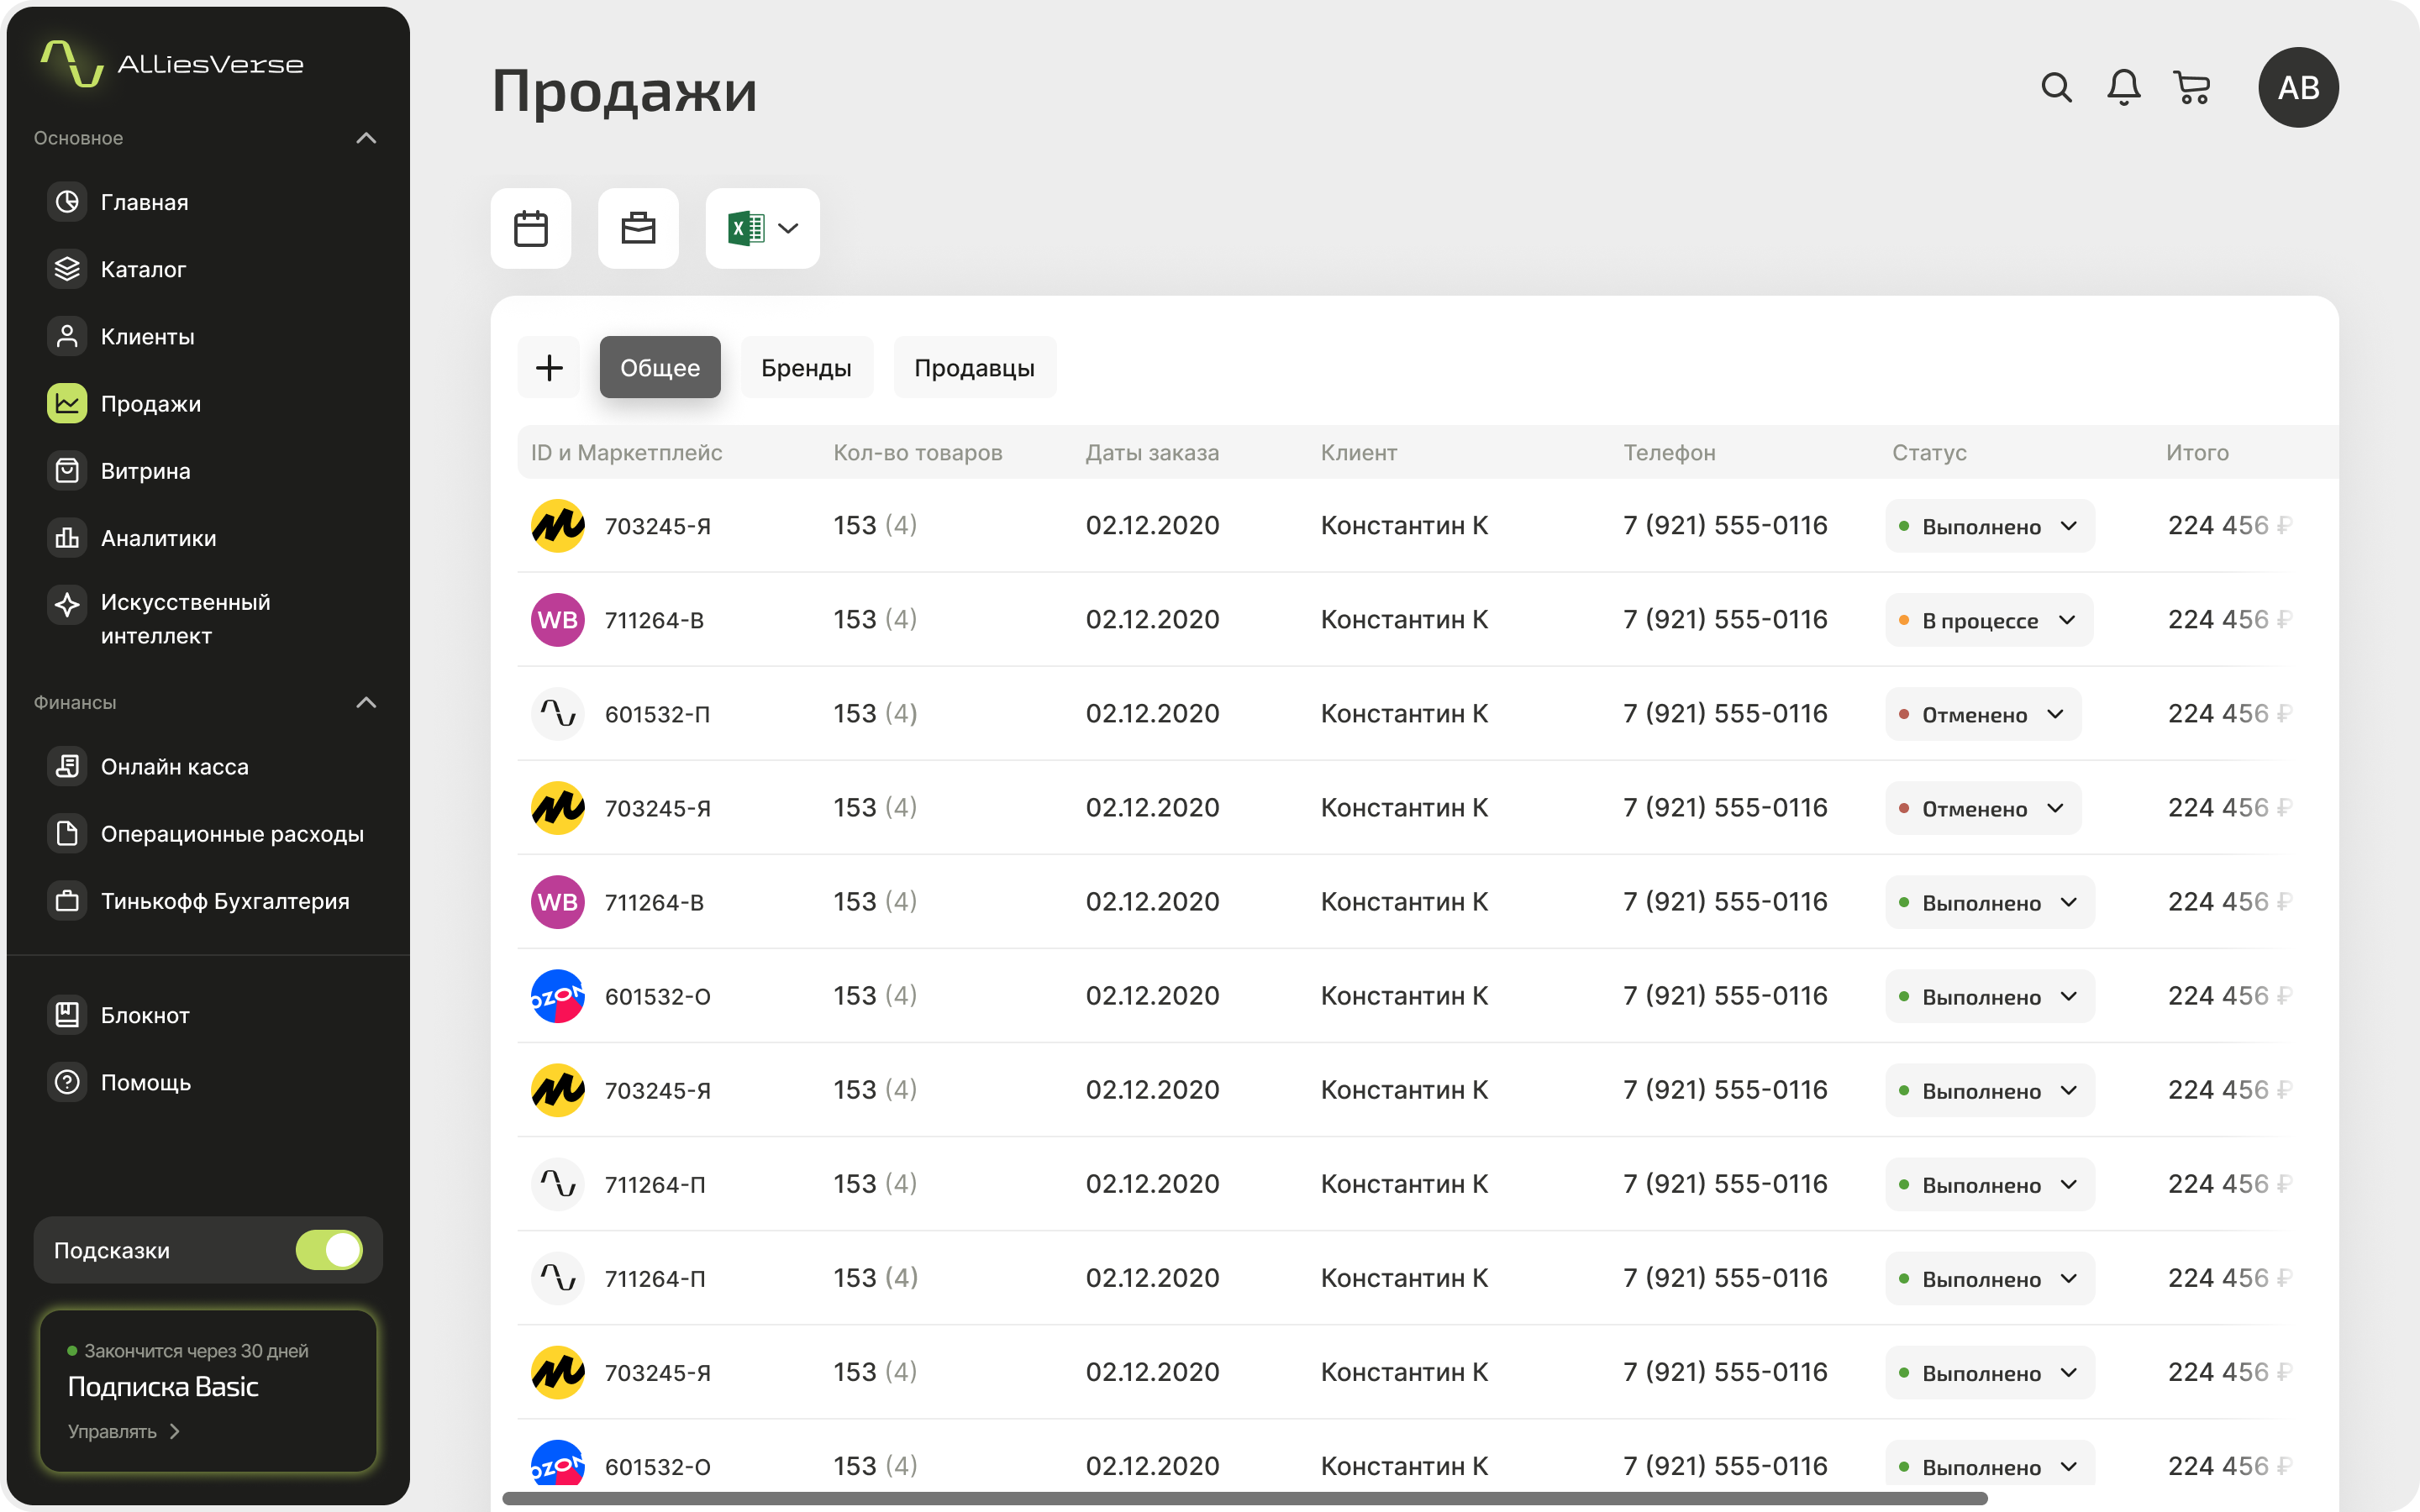This screenshot has height=1512, width=2420.
Task: Collapse the Финансы sidebar group
Action: pyautogui.click(x=366, y=702)
